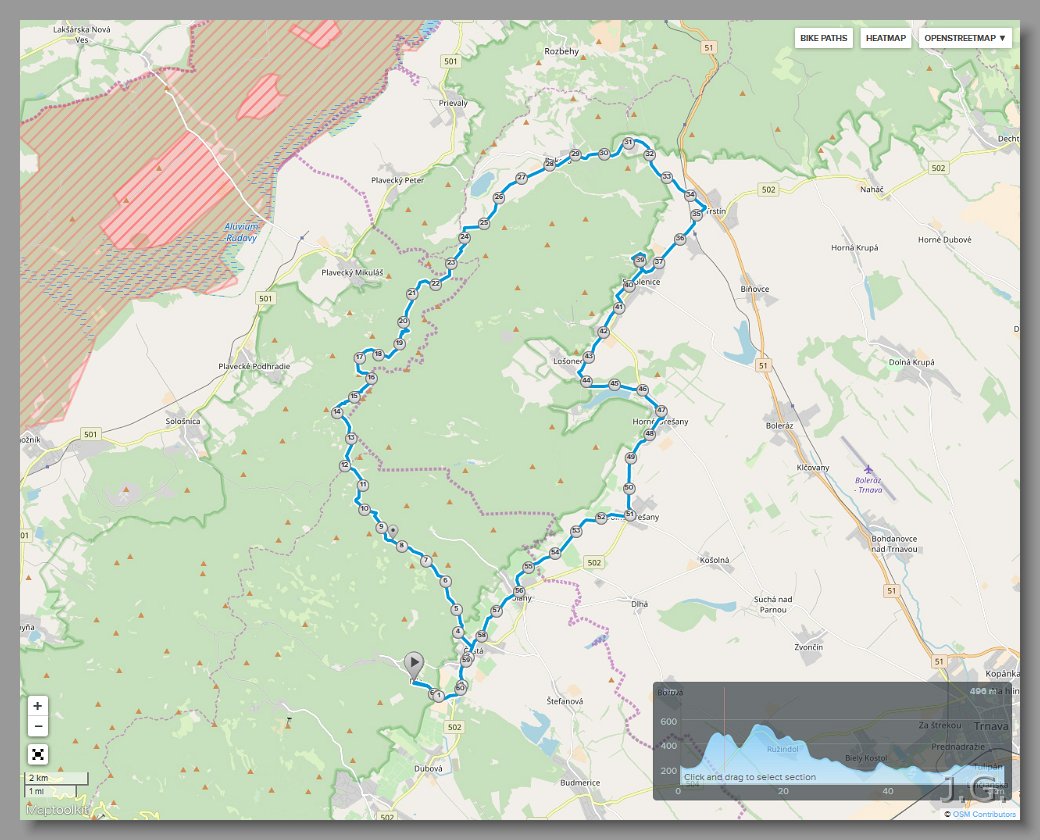The width and height of the screenshot is (1040, 840).
Task: Select kilometer marker 49 on route
Action: (x=630, y=458)
